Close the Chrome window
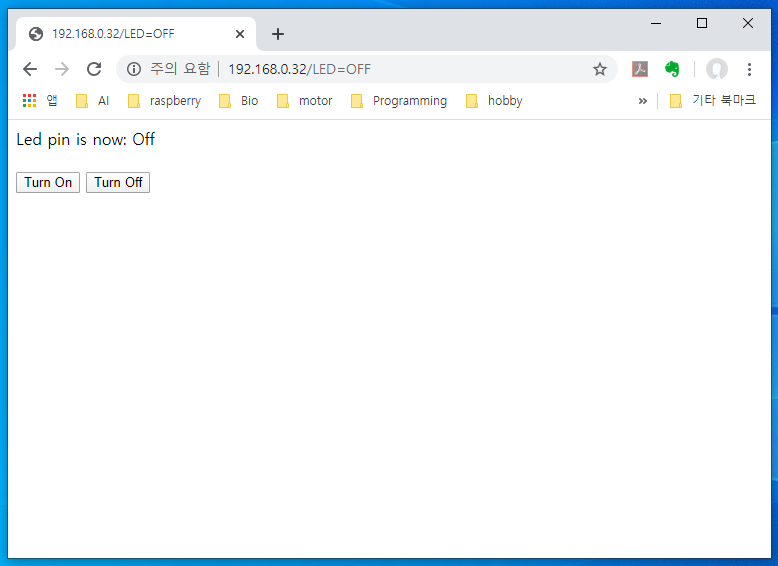 click(x=748, y=23)
